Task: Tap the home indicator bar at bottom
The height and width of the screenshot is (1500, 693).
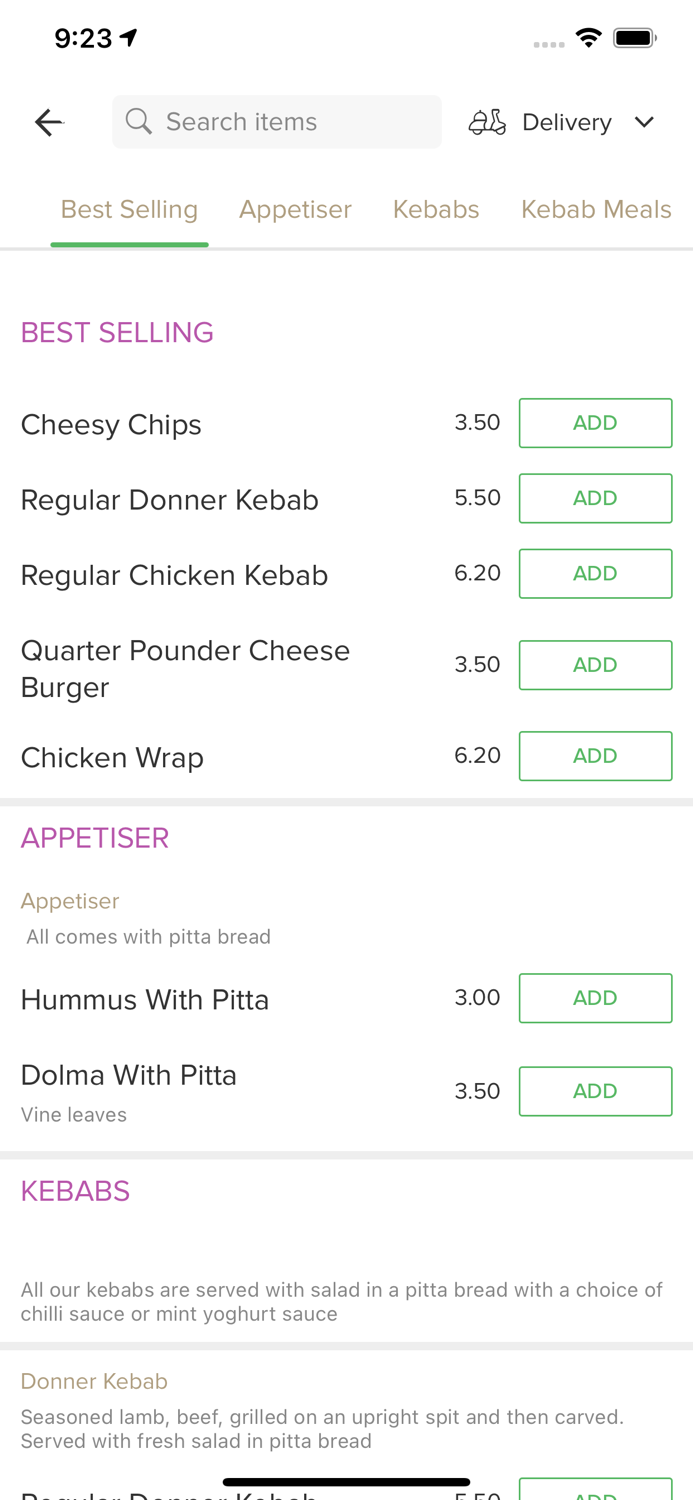Action: click(x=346, y=1482)
